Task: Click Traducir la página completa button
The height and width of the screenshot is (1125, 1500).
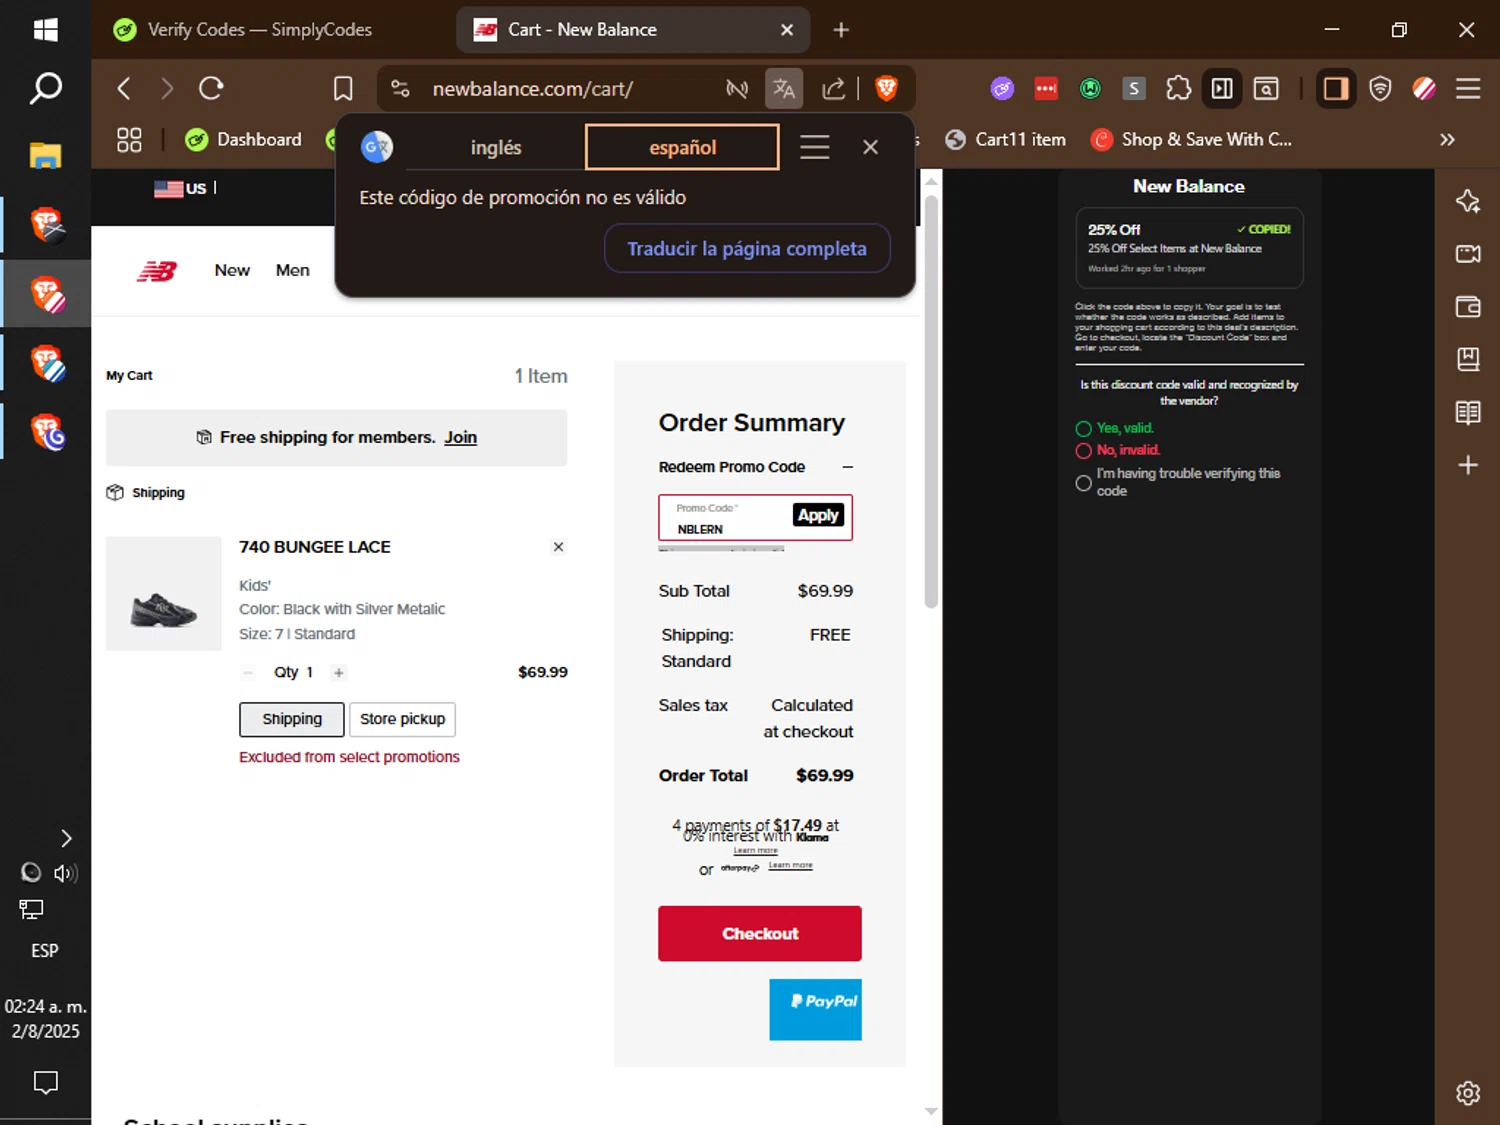Action: (x=747, y=248)
